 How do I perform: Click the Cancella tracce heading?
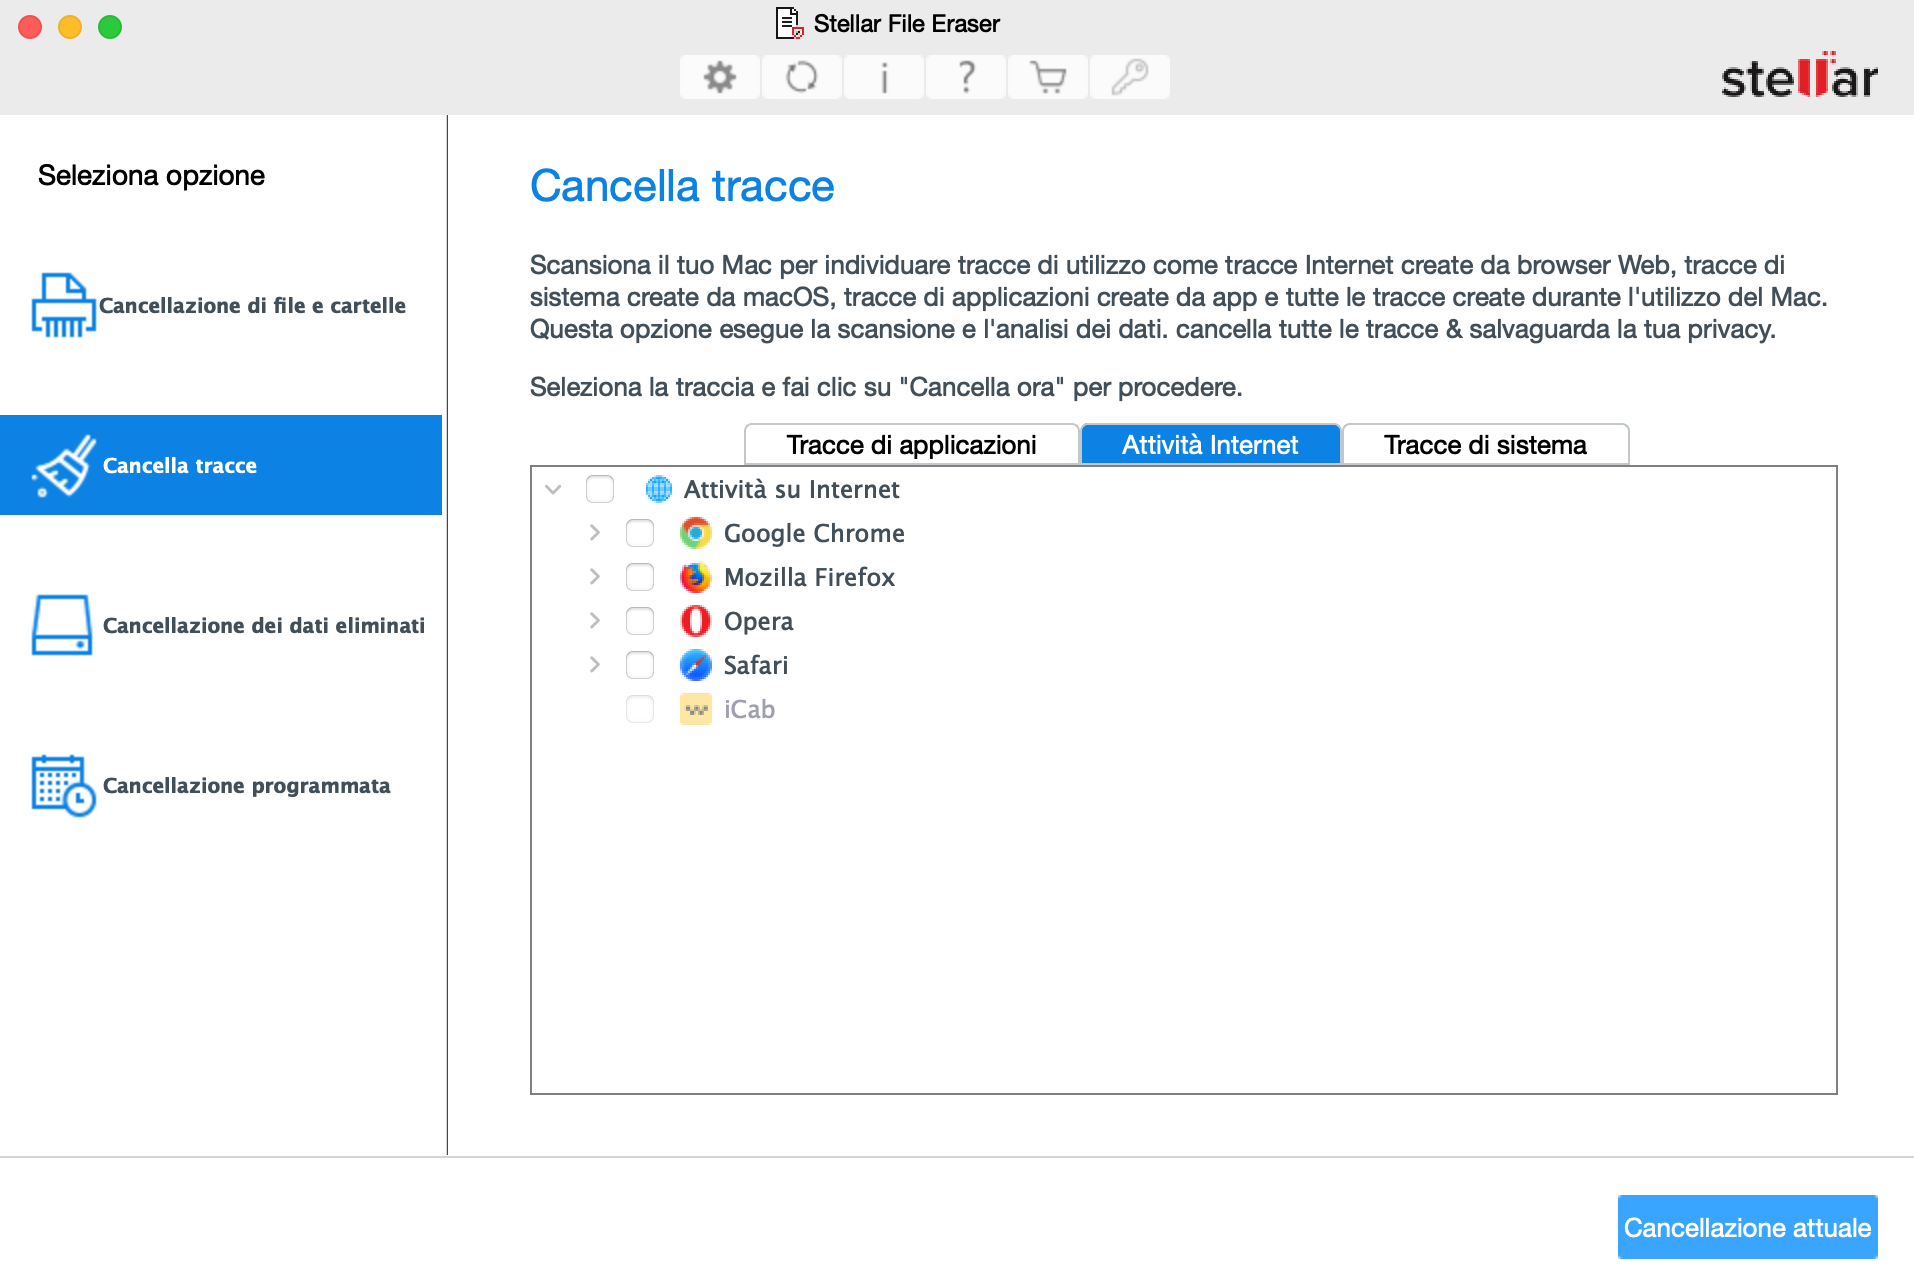click(682, 186)
